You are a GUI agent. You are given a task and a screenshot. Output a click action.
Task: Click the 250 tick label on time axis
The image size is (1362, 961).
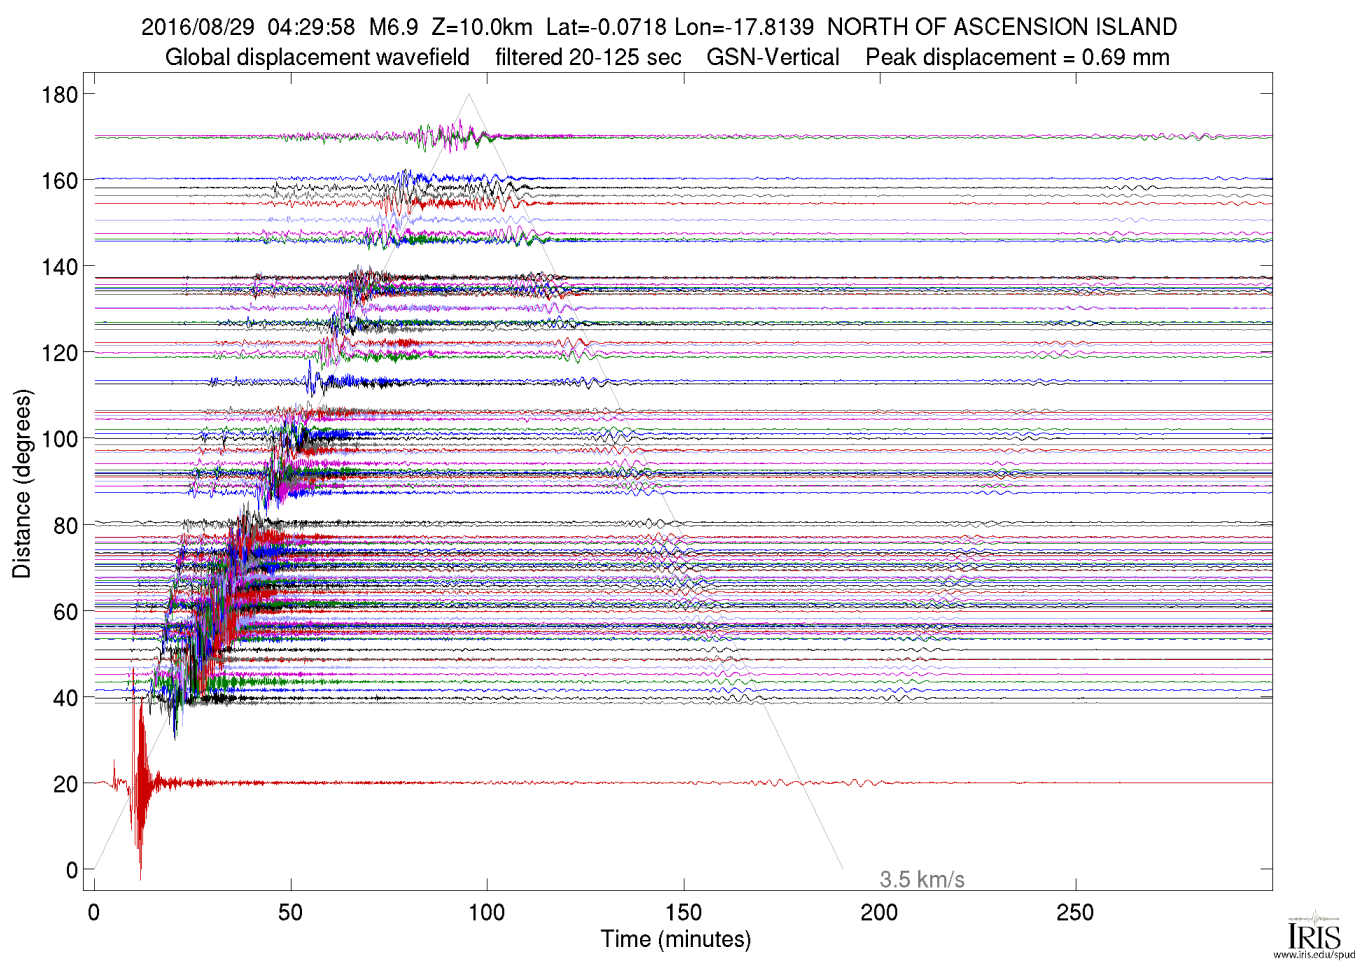click(x=1075, y=912)
